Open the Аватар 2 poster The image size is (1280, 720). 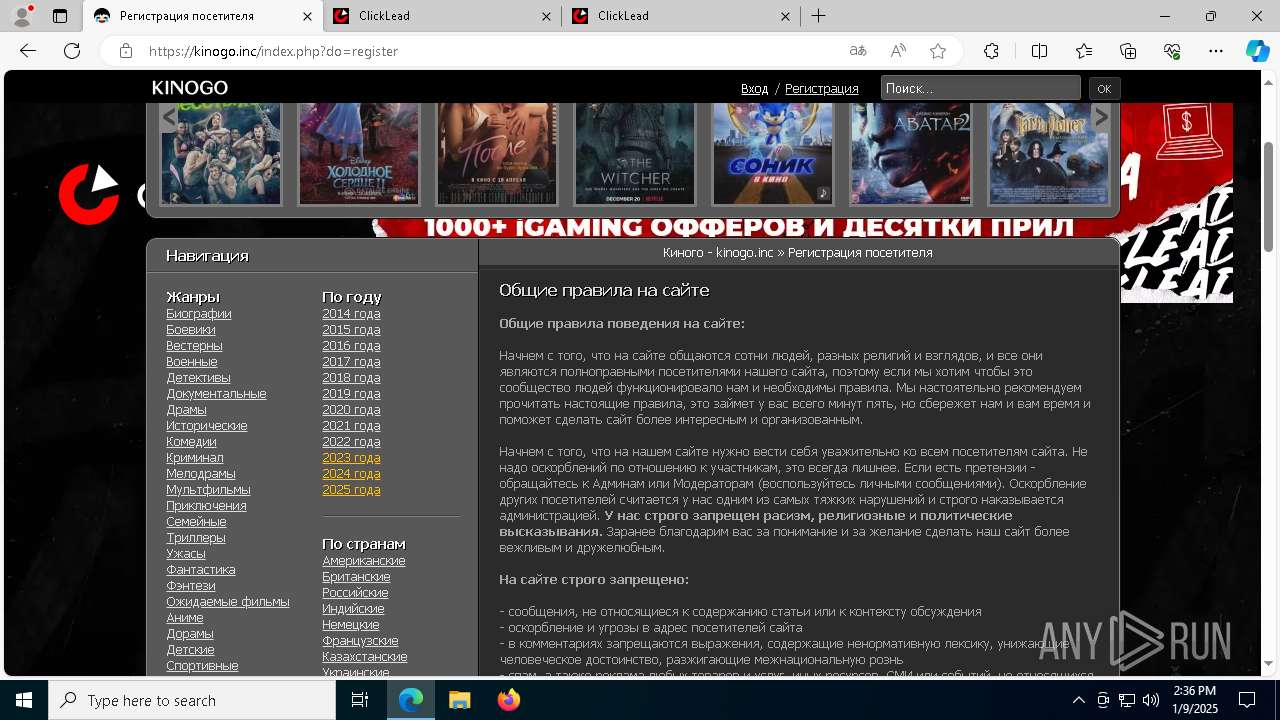911,153
